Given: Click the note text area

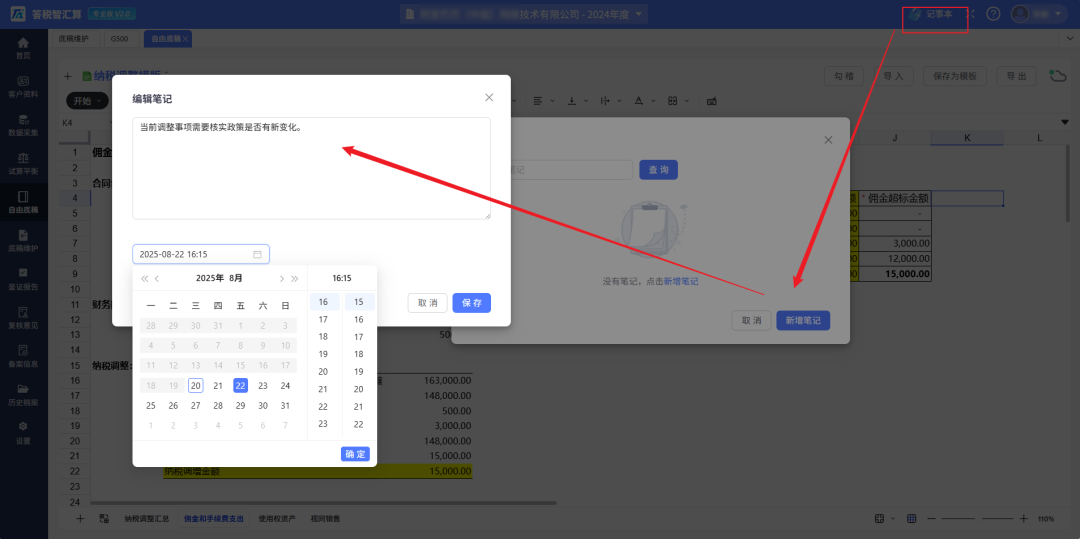Looking at the screenshot, I should 311,168.
